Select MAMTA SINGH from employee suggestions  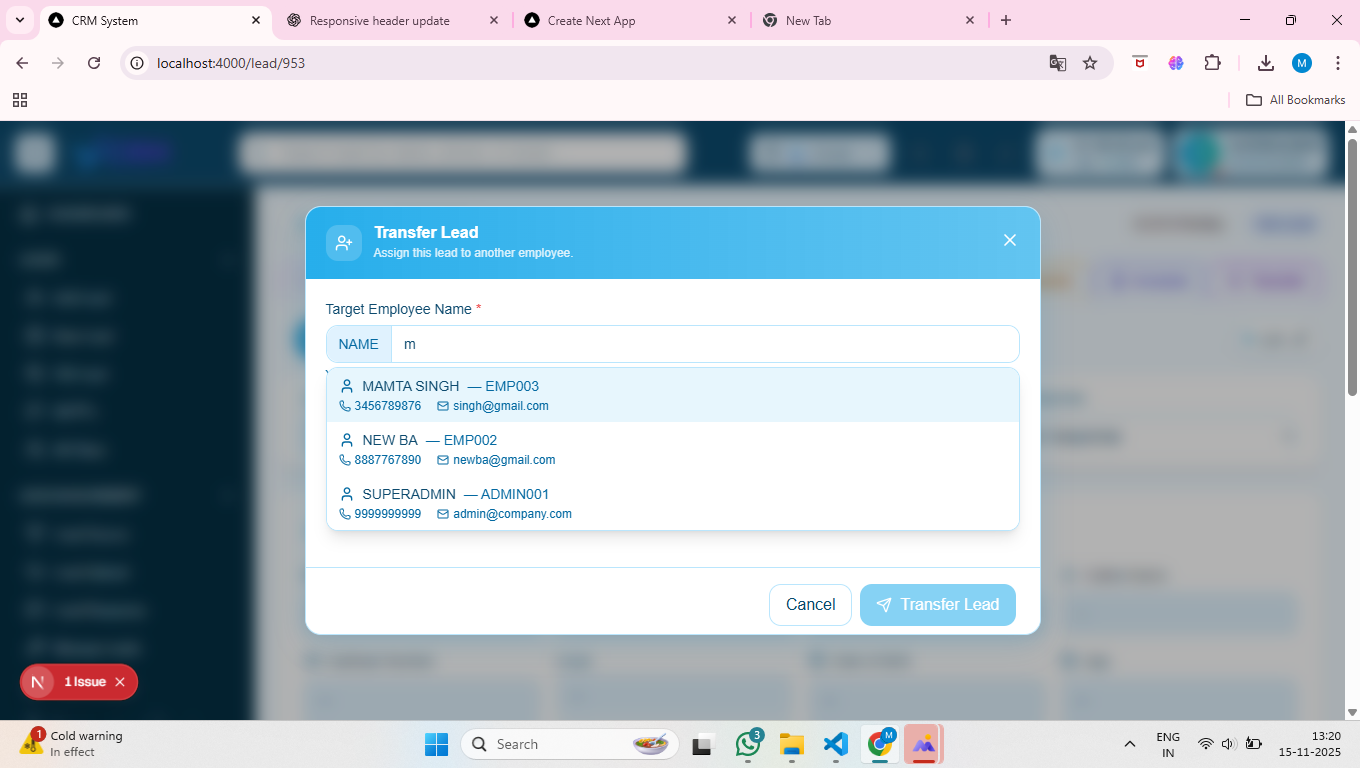point(672,395)
